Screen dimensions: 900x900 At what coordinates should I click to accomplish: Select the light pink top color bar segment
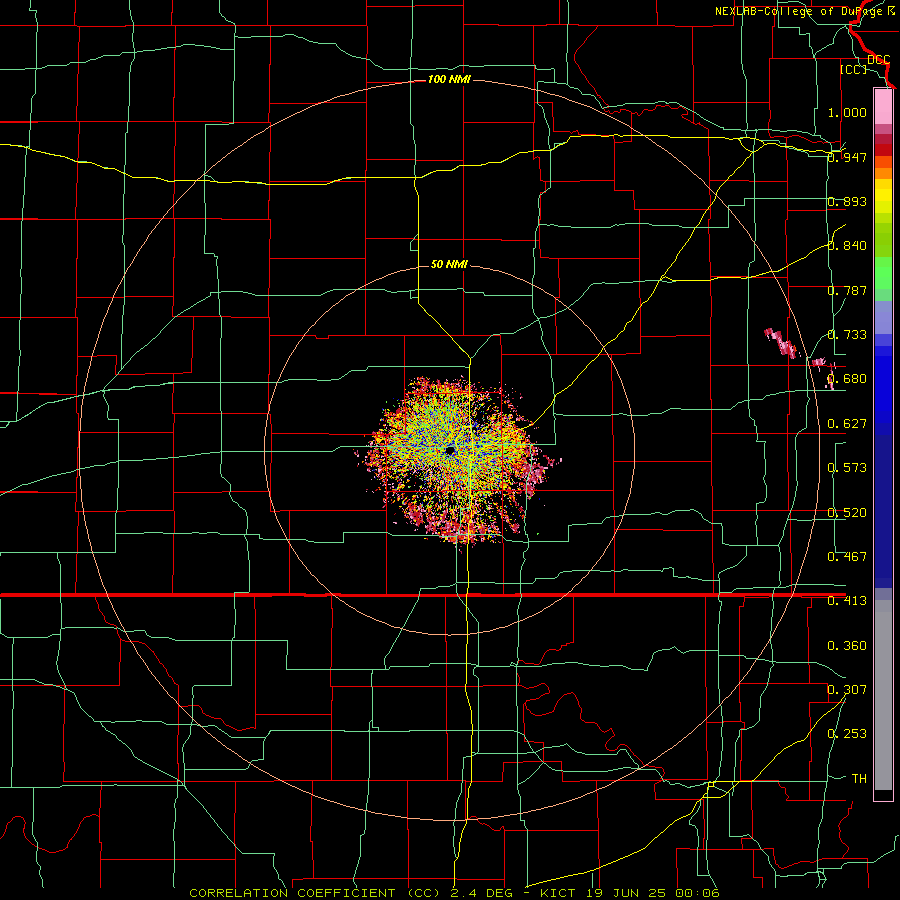[x=883, y=107]
